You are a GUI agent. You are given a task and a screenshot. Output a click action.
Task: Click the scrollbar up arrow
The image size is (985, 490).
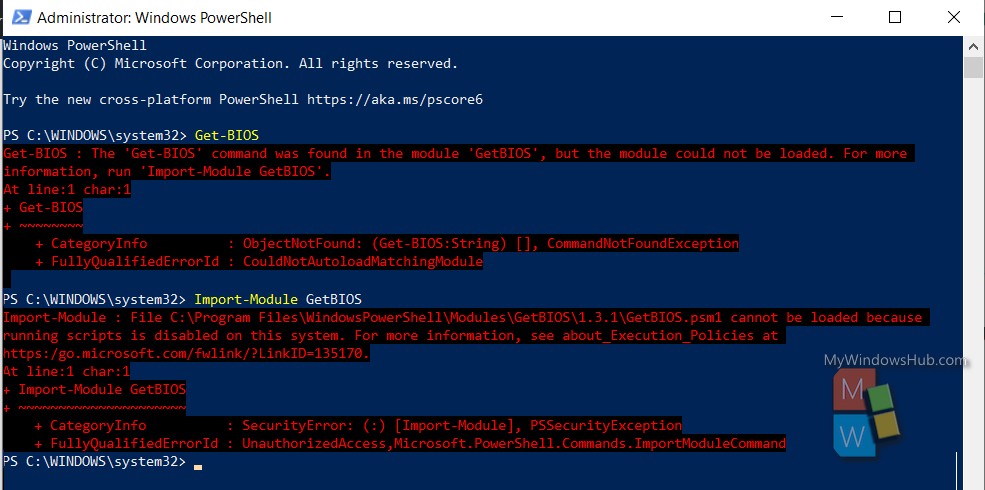(974, 46)
